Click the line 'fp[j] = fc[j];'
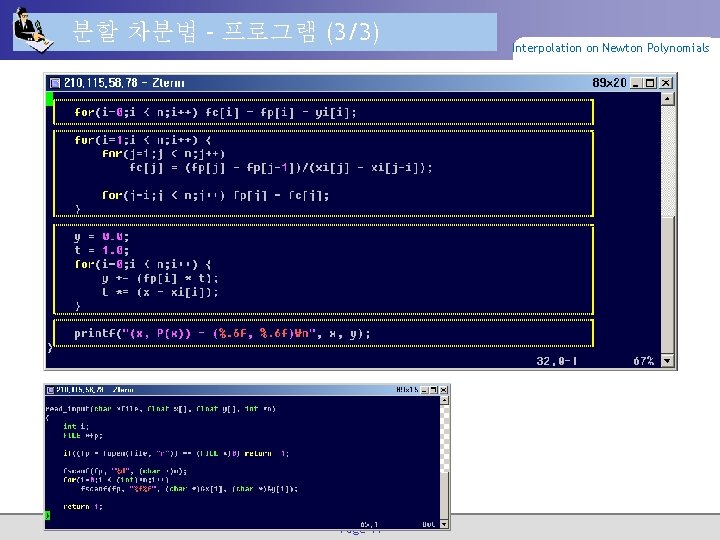This screenshot has height=540, width=720. 281,196
